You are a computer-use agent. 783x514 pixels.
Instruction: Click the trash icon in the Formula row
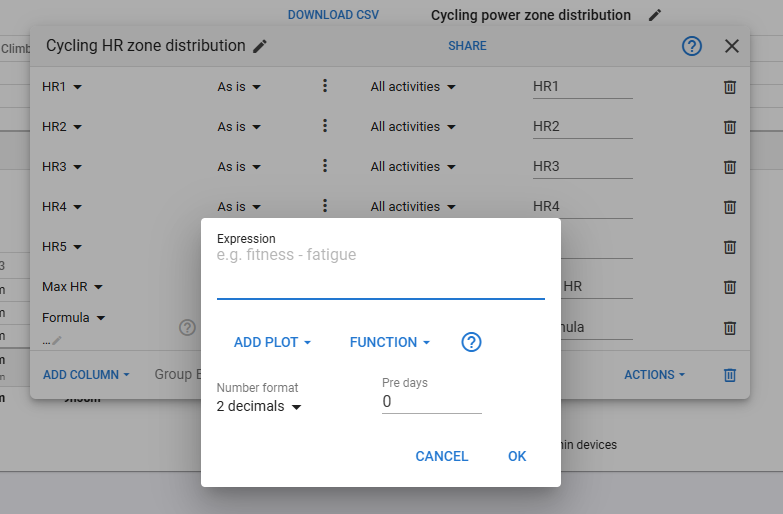tap(730, 327)
